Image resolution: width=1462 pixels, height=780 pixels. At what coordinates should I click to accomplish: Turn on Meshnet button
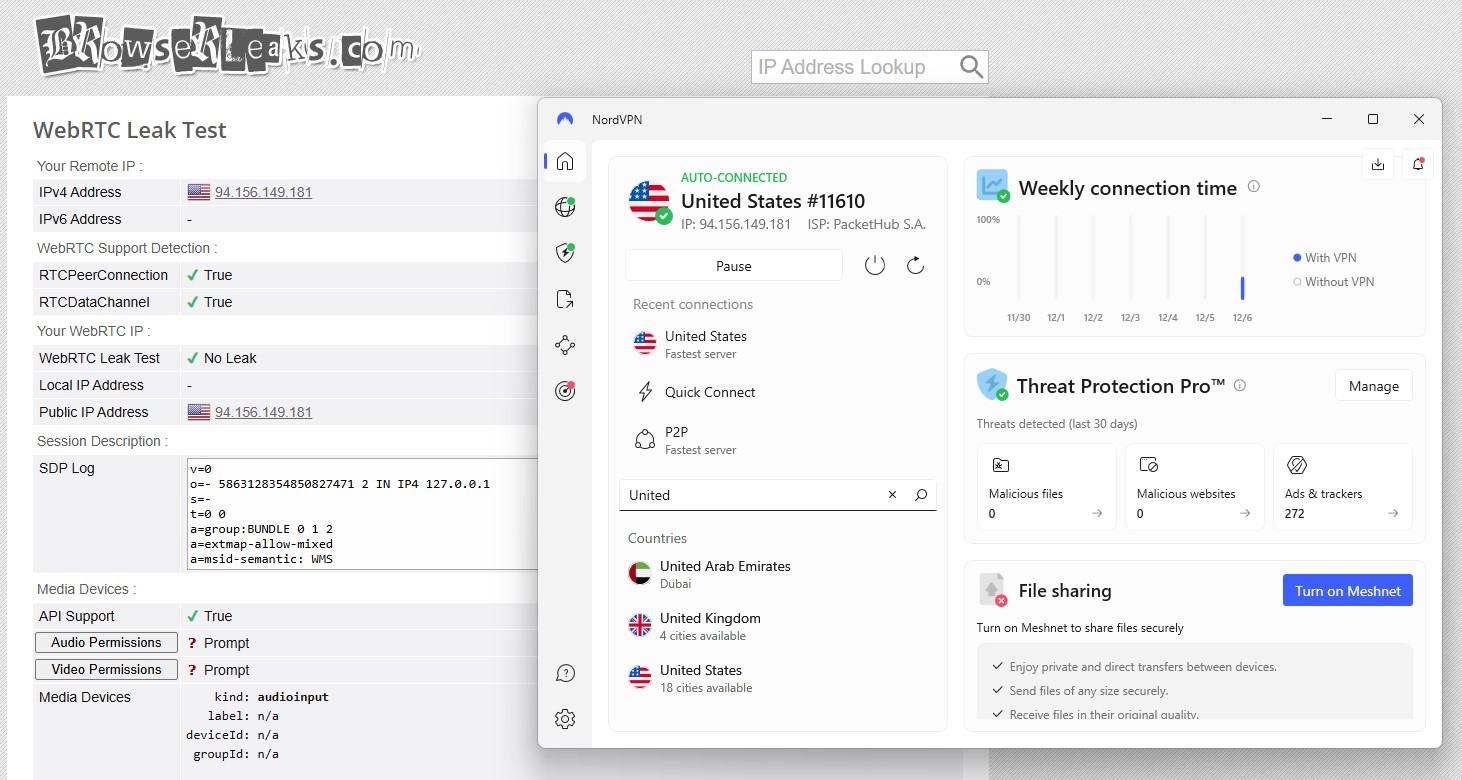[x=1348, y=590]
